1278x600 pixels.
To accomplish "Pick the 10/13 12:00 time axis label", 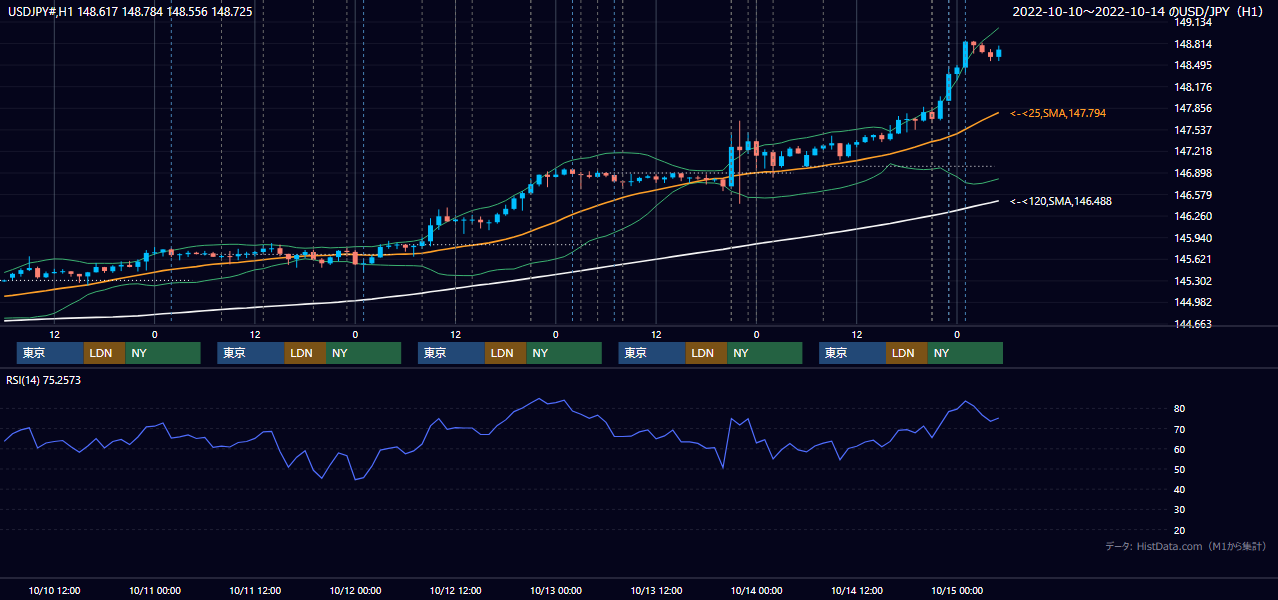I will pos(656,590).
